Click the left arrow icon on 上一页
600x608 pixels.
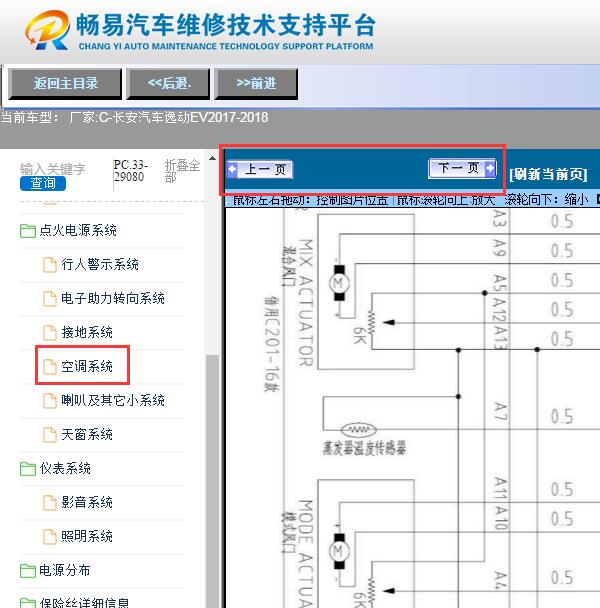232,169
